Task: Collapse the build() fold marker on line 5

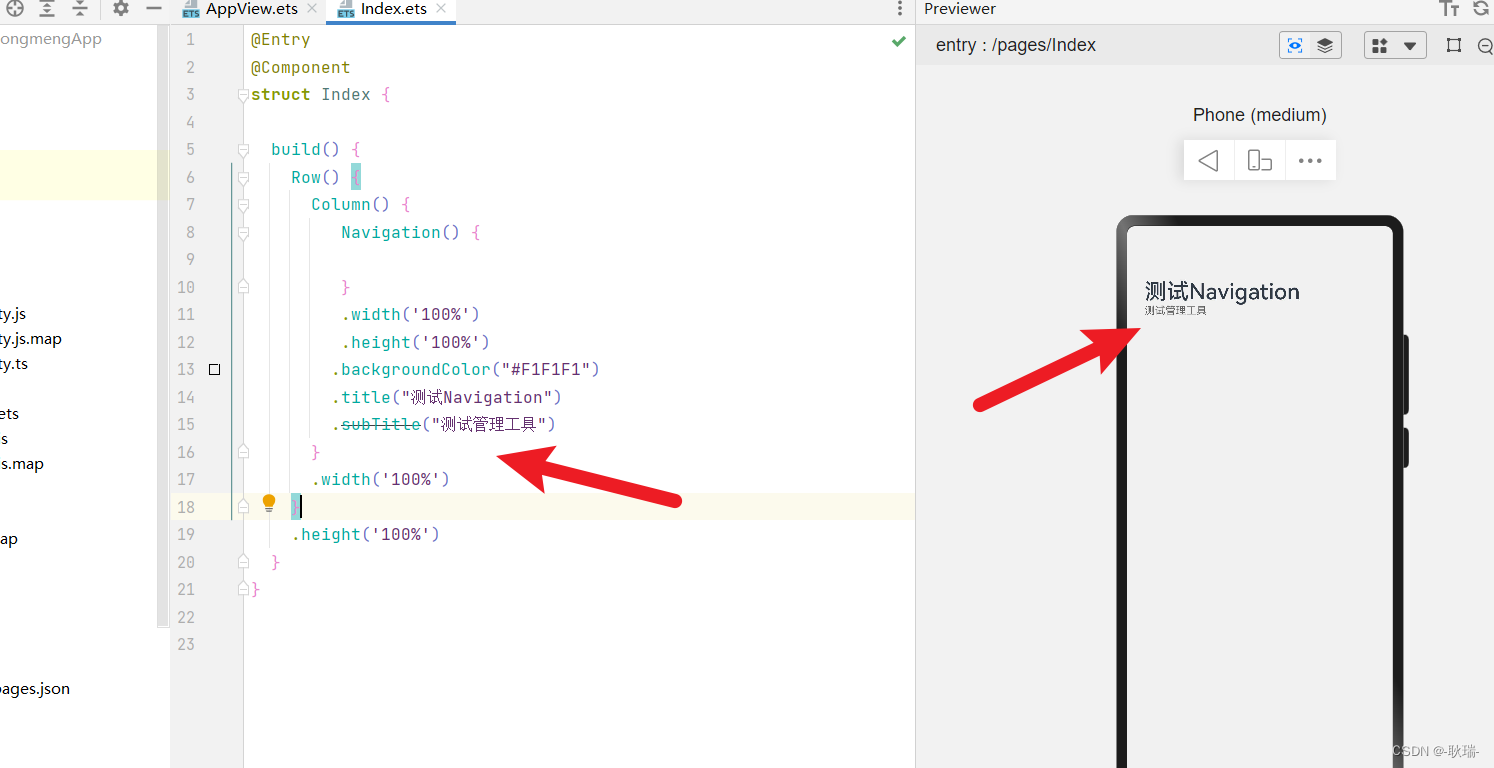Action: tap(243, 150)
